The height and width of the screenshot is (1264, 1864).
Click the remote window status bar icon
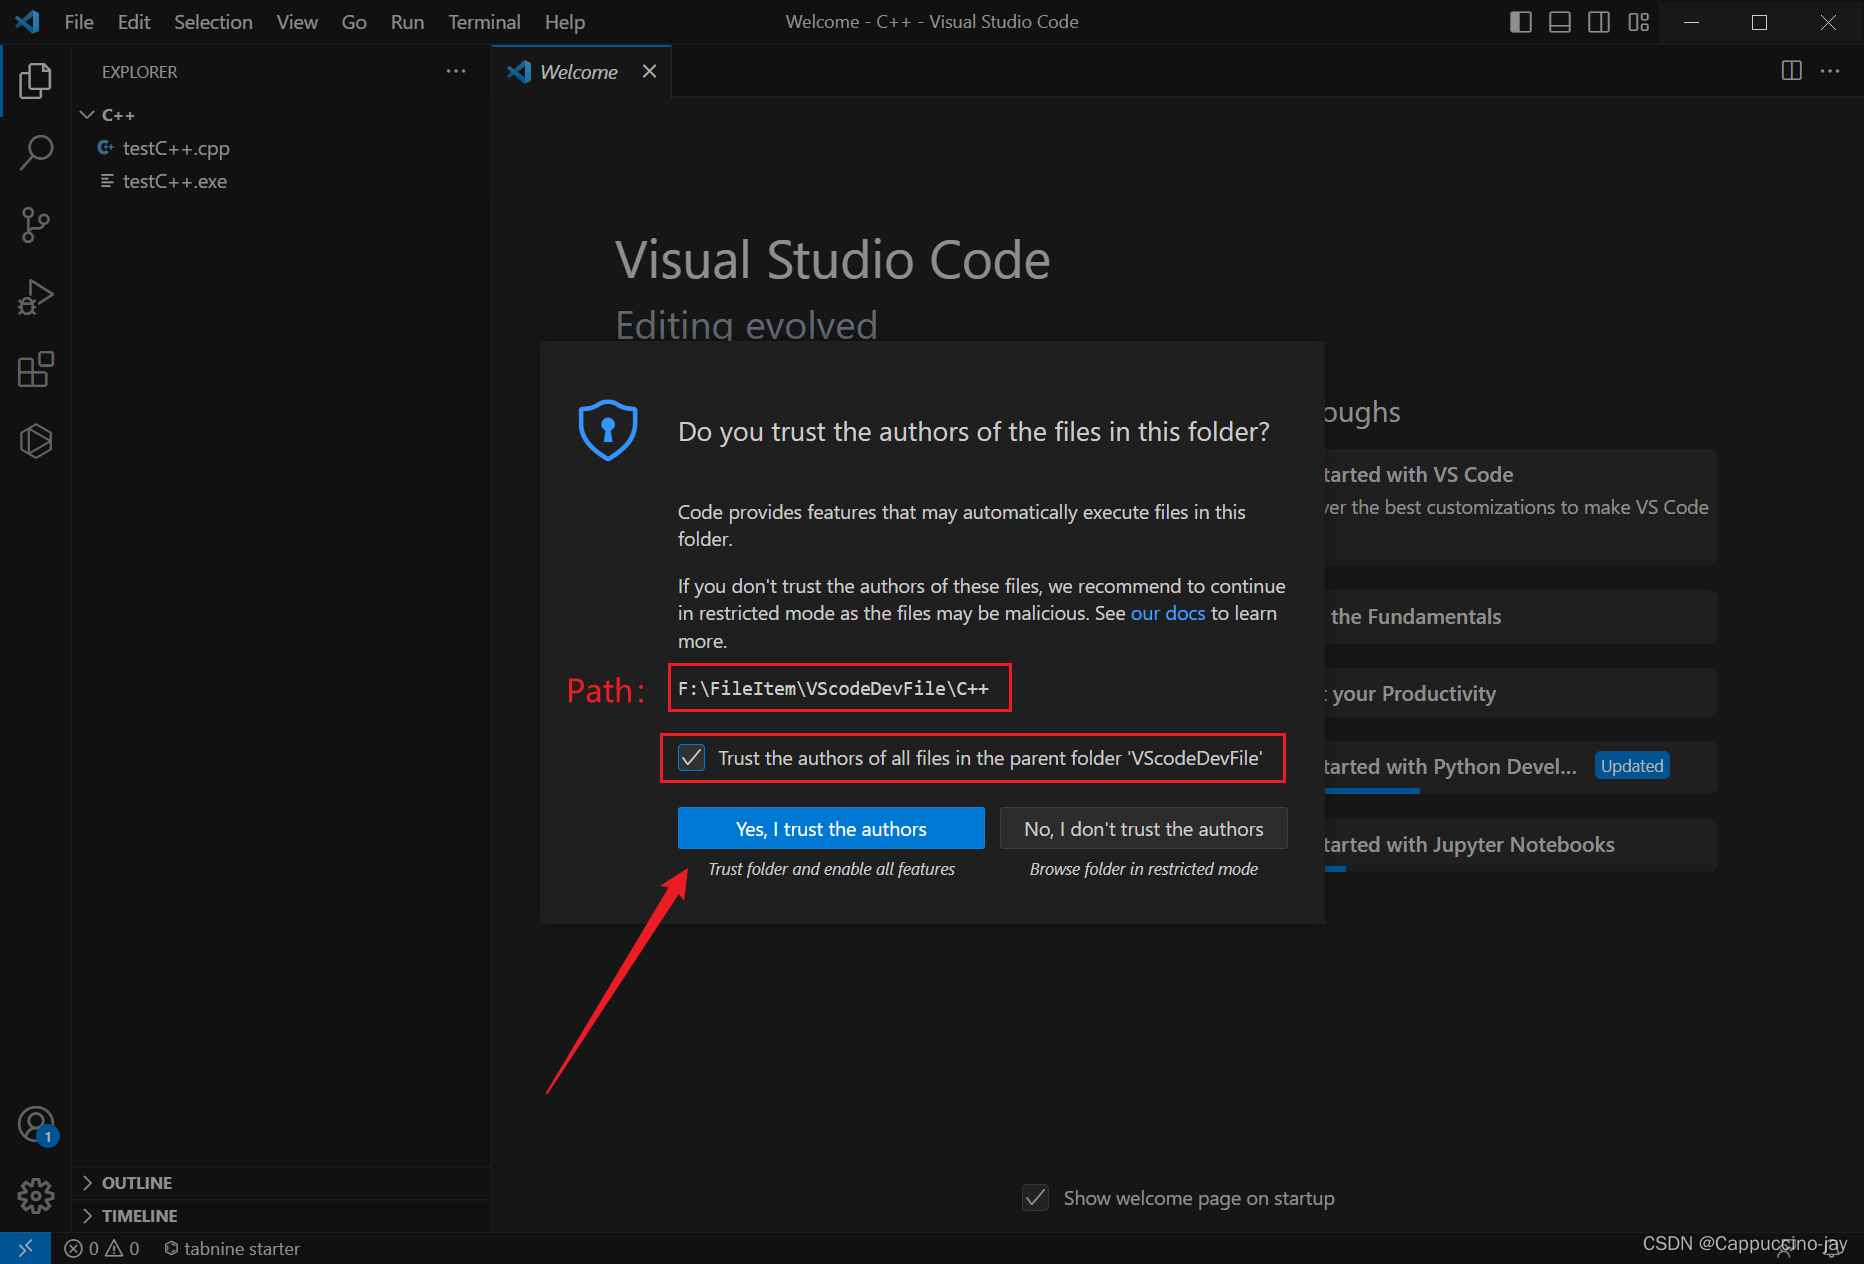tap(26, 1248)
